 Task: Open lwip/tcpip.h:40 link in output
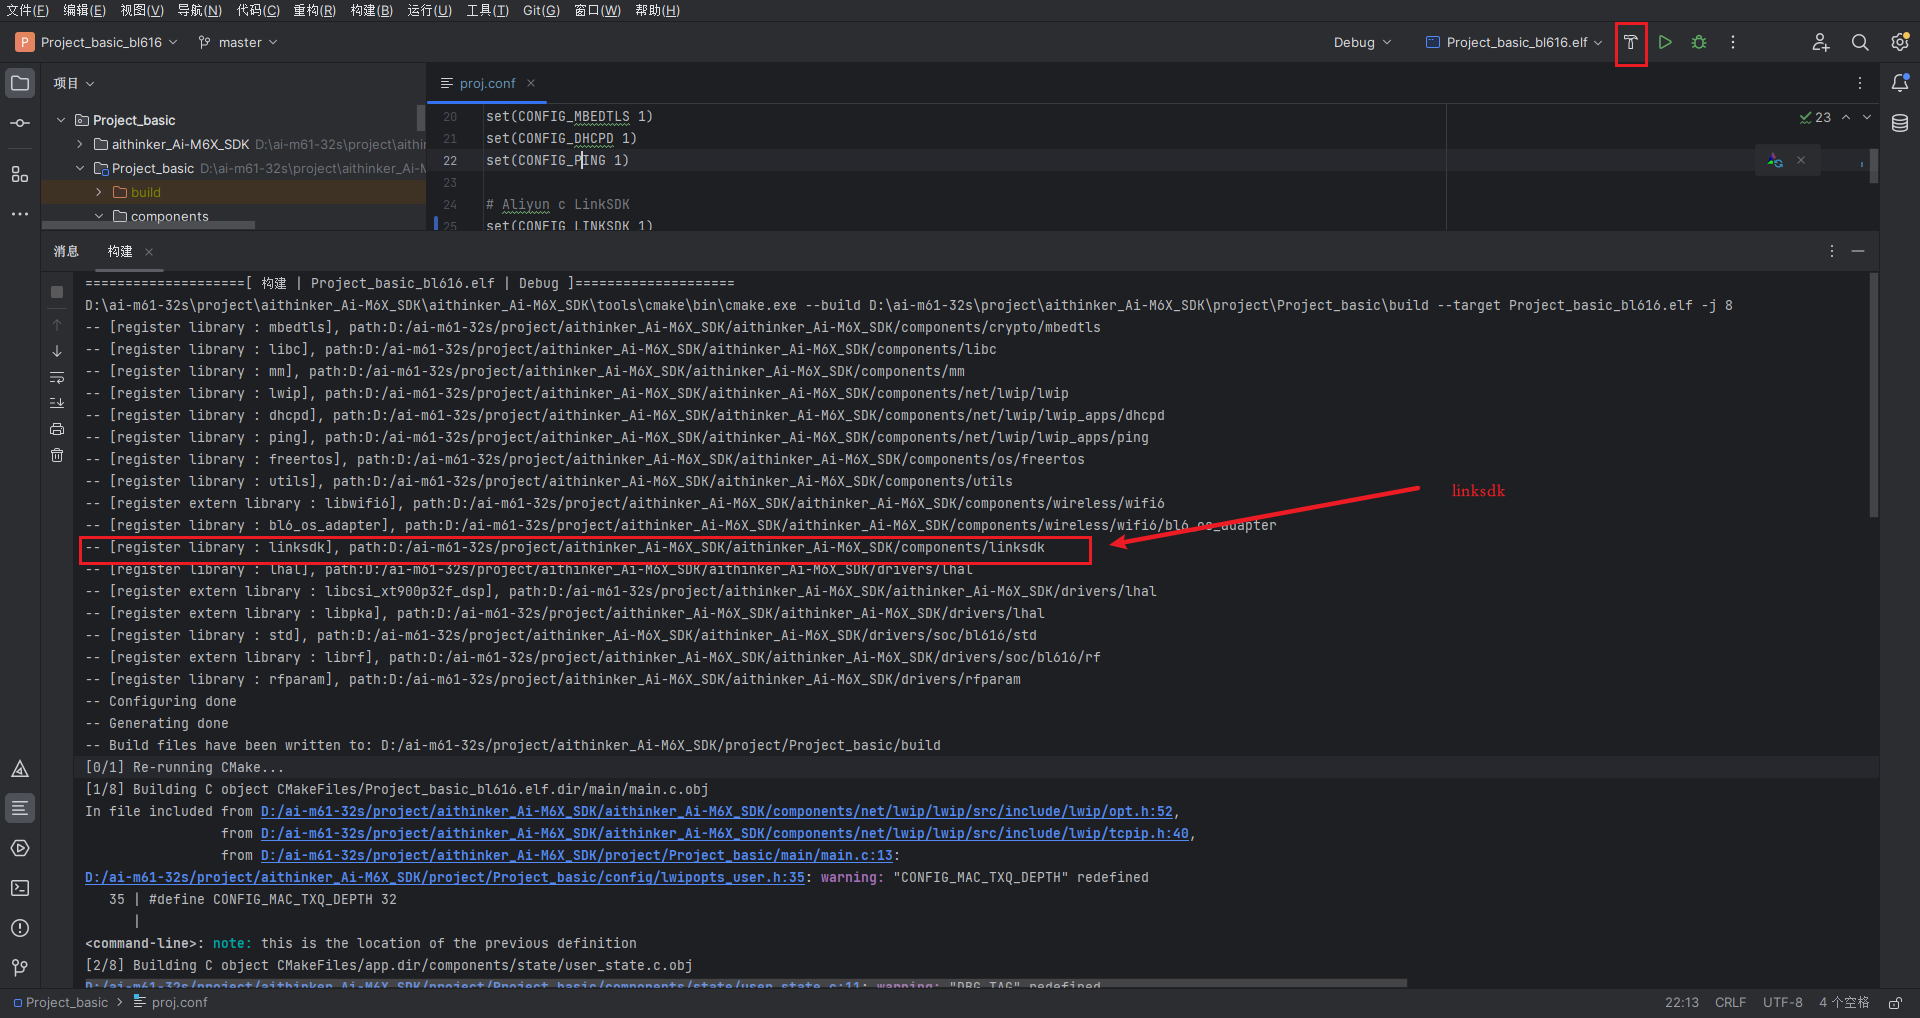click(x=724, y=833)
